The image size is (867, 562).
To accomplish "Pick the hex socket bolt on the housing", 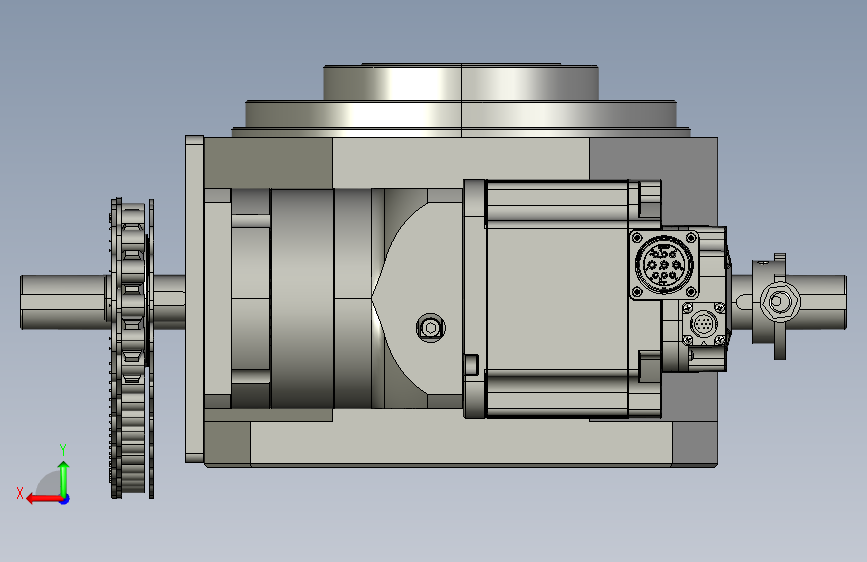I will [431, 328].
